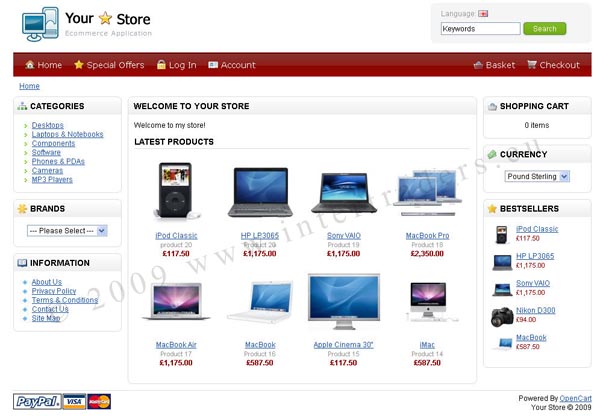
Task: Click the Apple Cinema 30" monitor image
Action: (344, 302)
